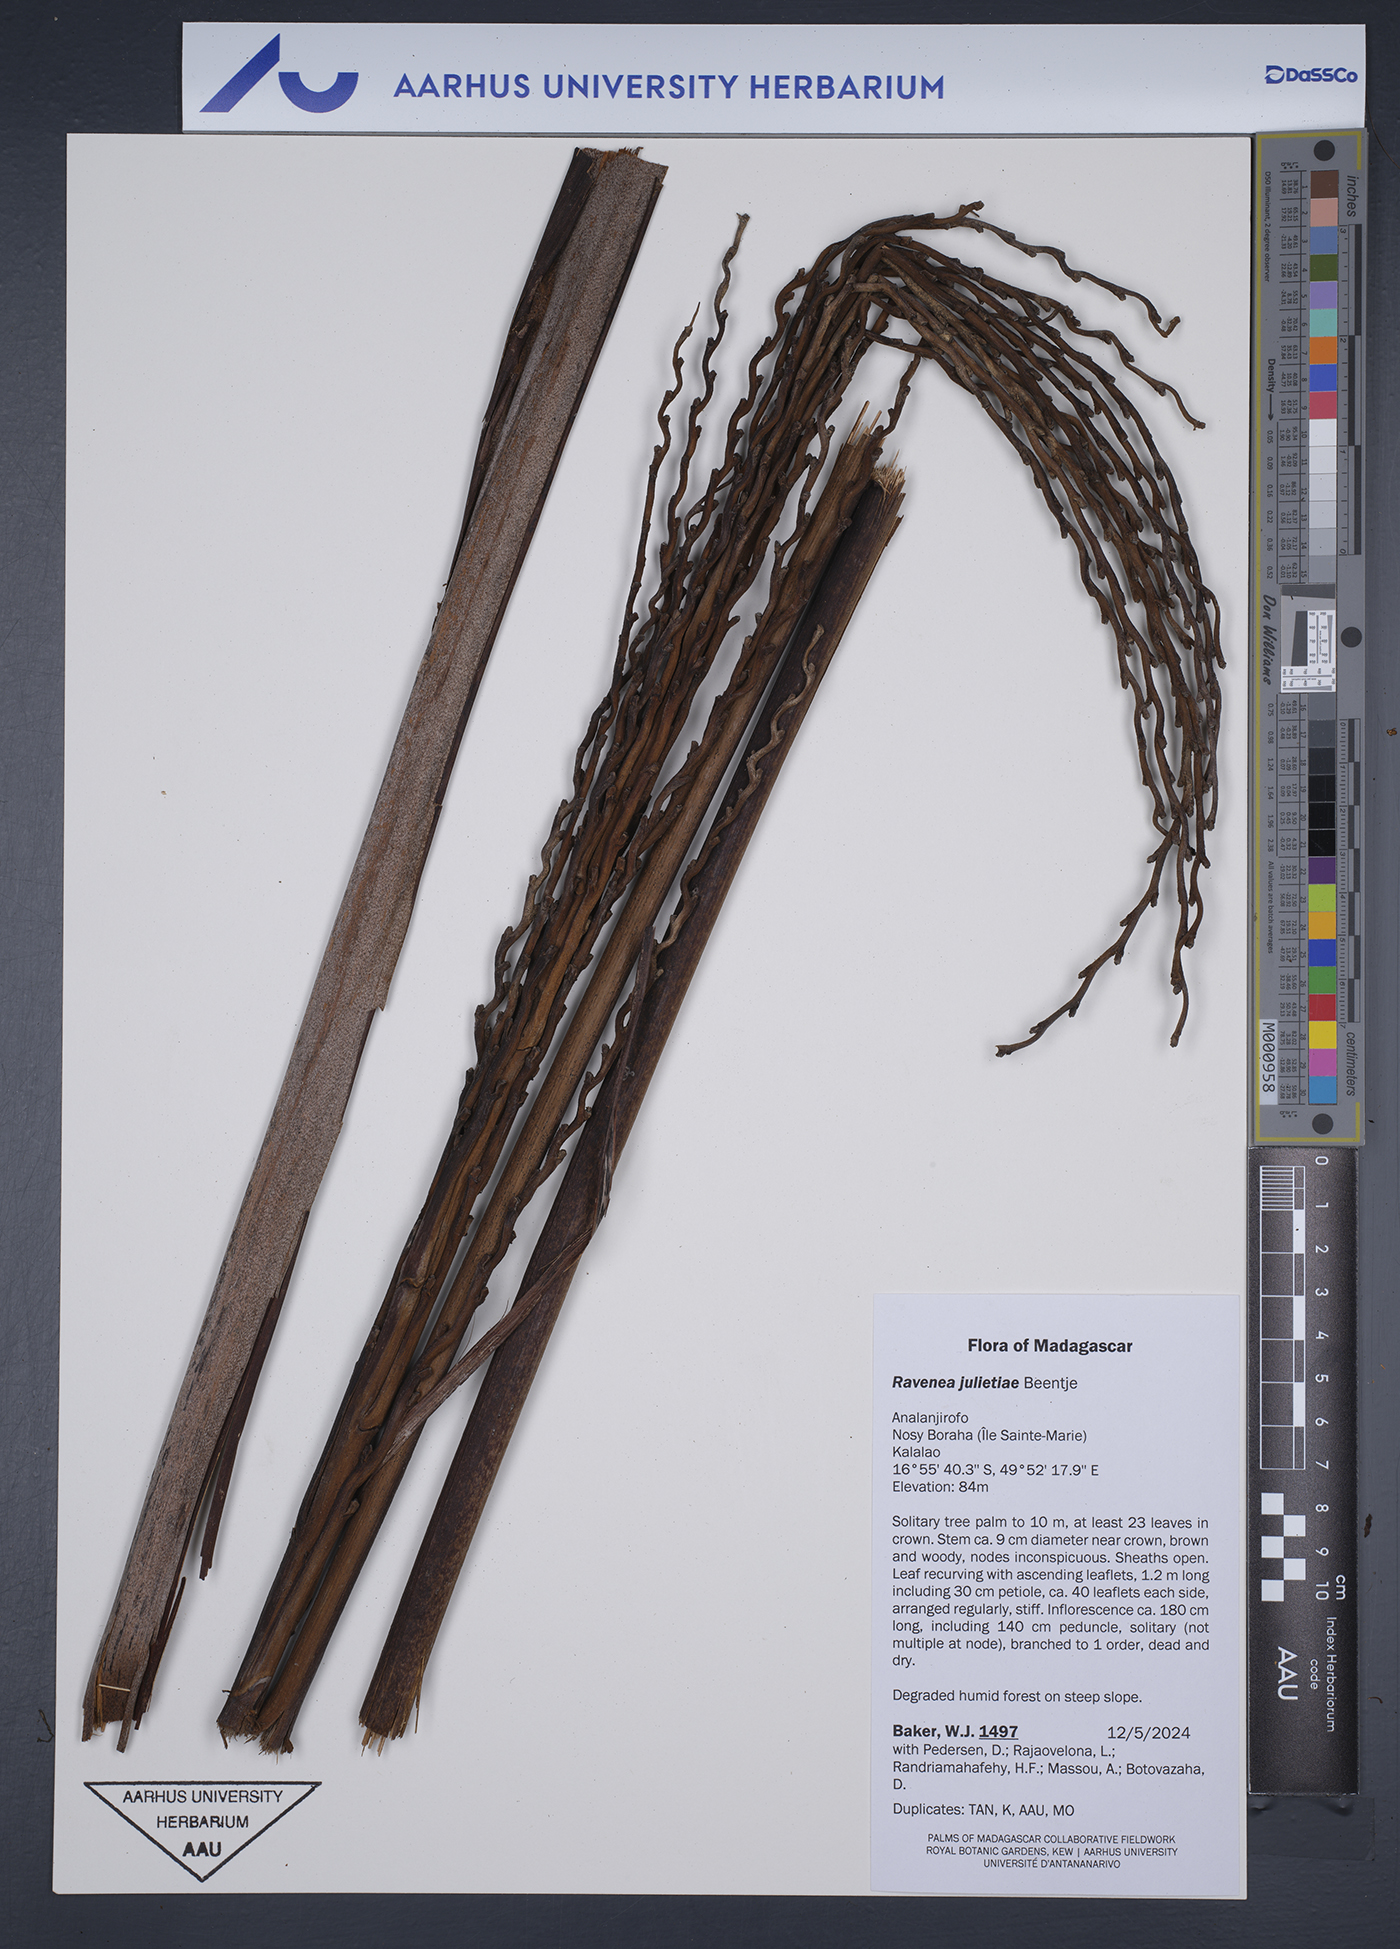Pick the magenta patch numbered 29

pos(1323,1062)
